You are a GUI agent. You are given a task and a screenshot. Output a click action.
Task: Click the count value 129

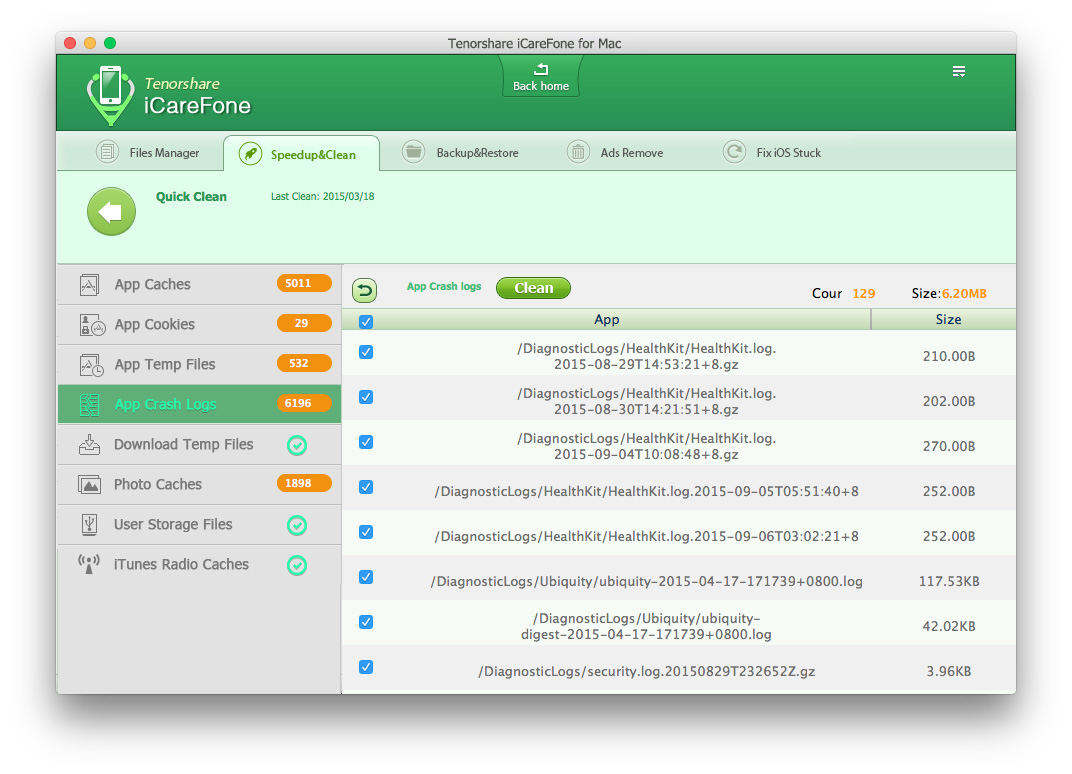(x=863, y=293)
